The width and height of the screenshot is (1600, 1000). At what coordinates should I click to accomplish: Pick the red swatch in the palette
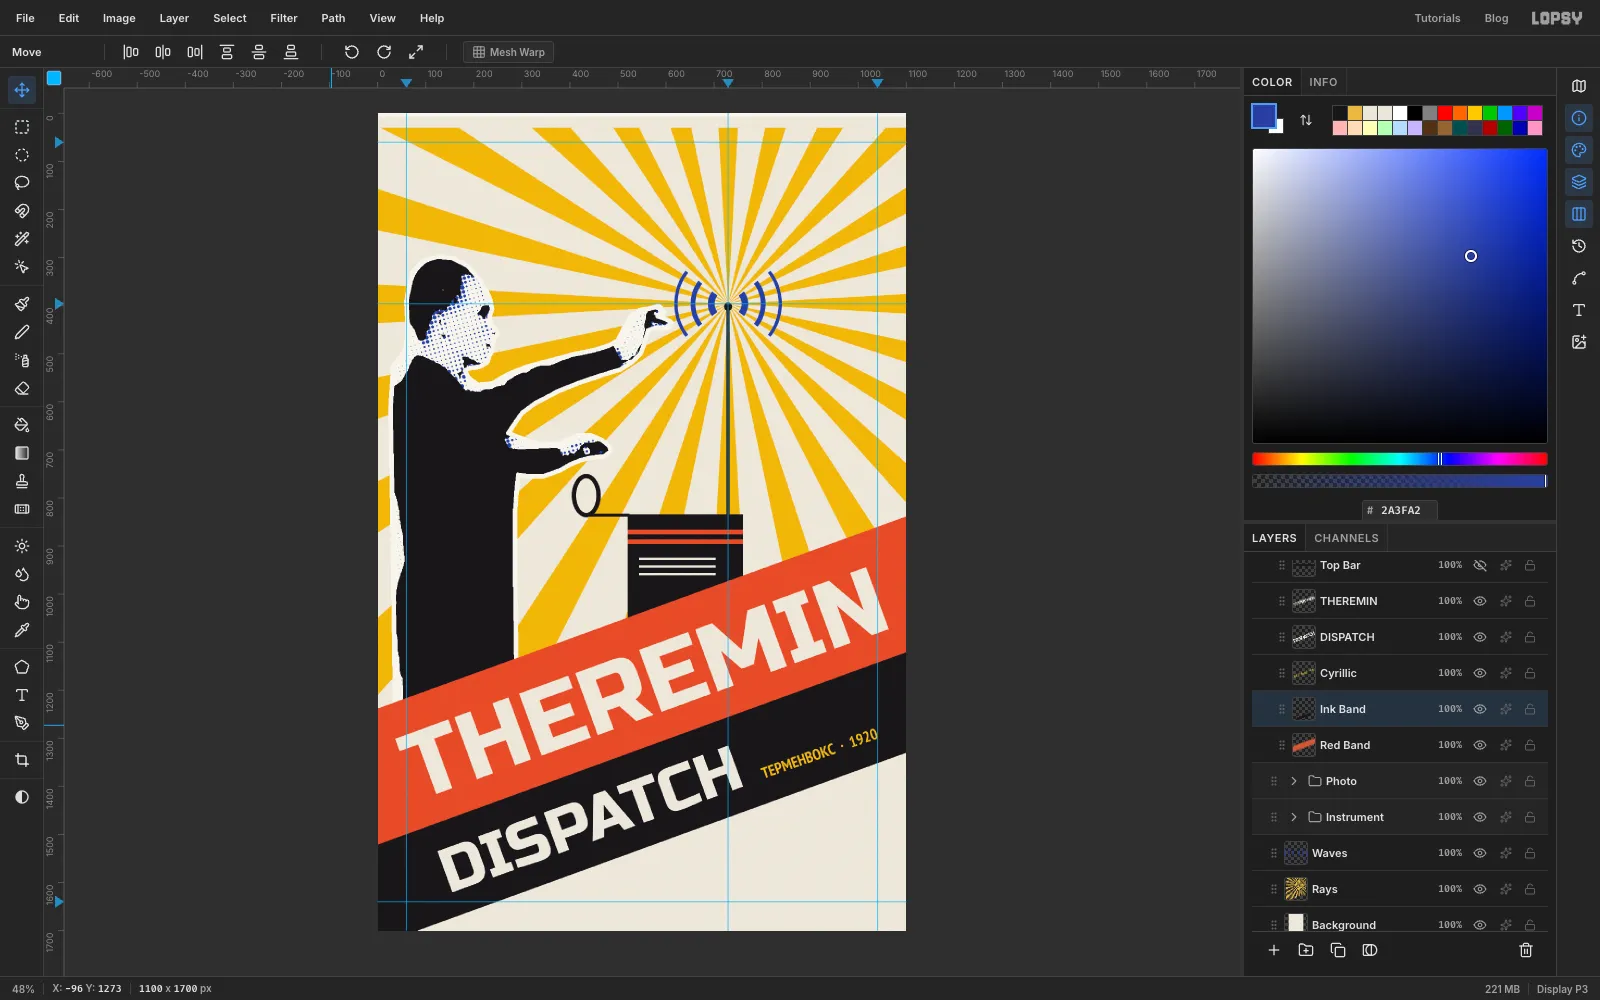pyautogui.click(x=1445, y=113)
